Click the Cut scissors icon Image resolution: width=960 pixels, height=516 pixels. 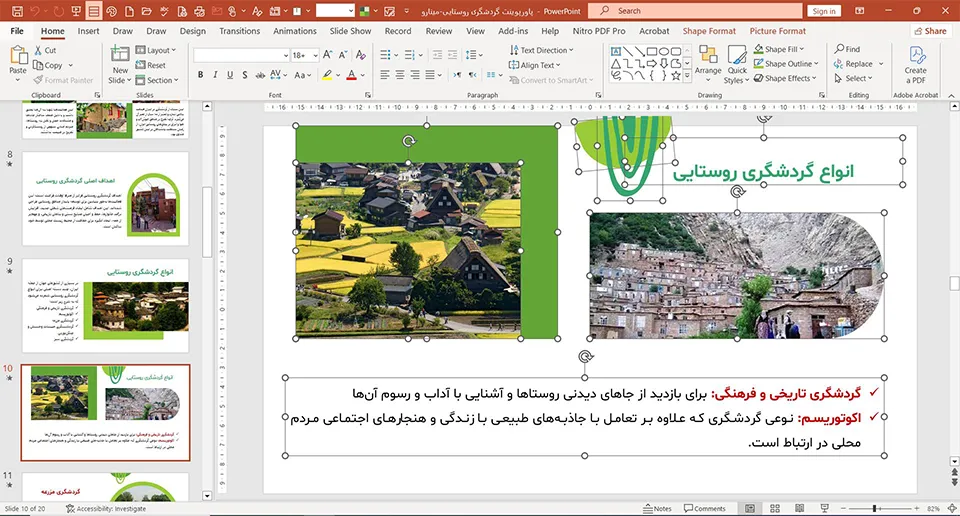pos(38,50)
